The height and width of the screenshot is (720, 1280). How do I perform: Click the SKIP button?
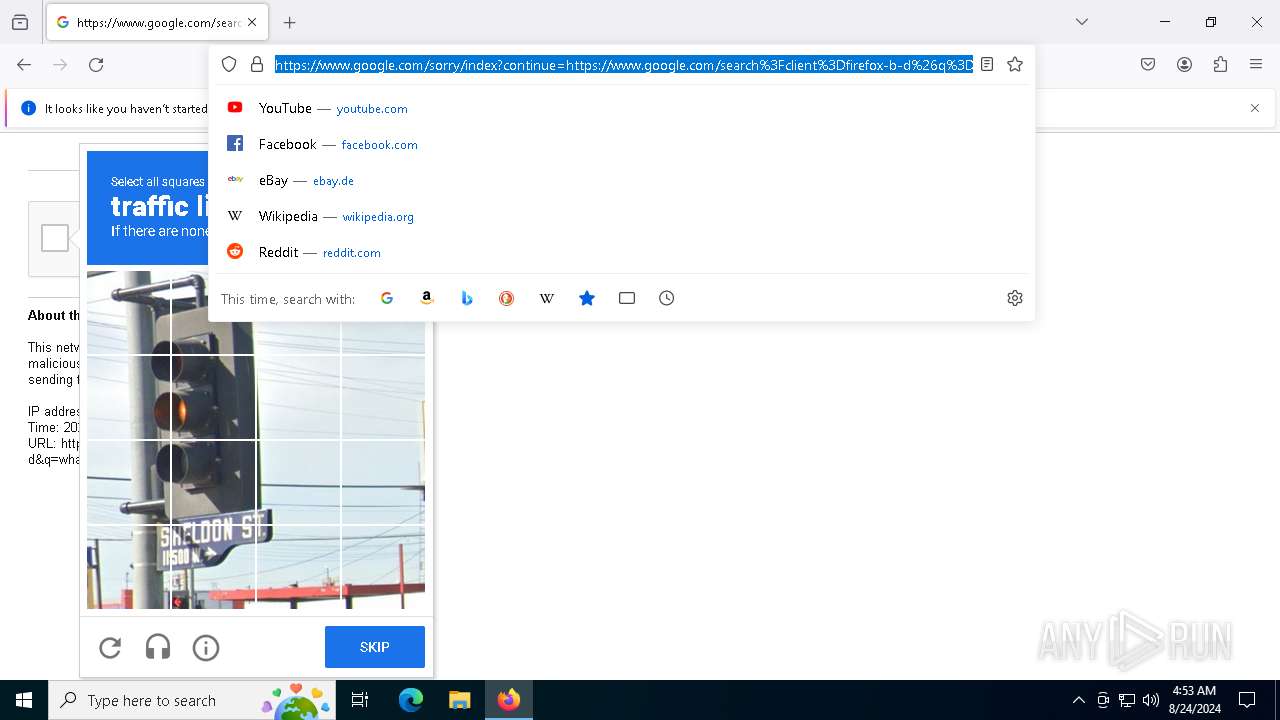[375, 647]
